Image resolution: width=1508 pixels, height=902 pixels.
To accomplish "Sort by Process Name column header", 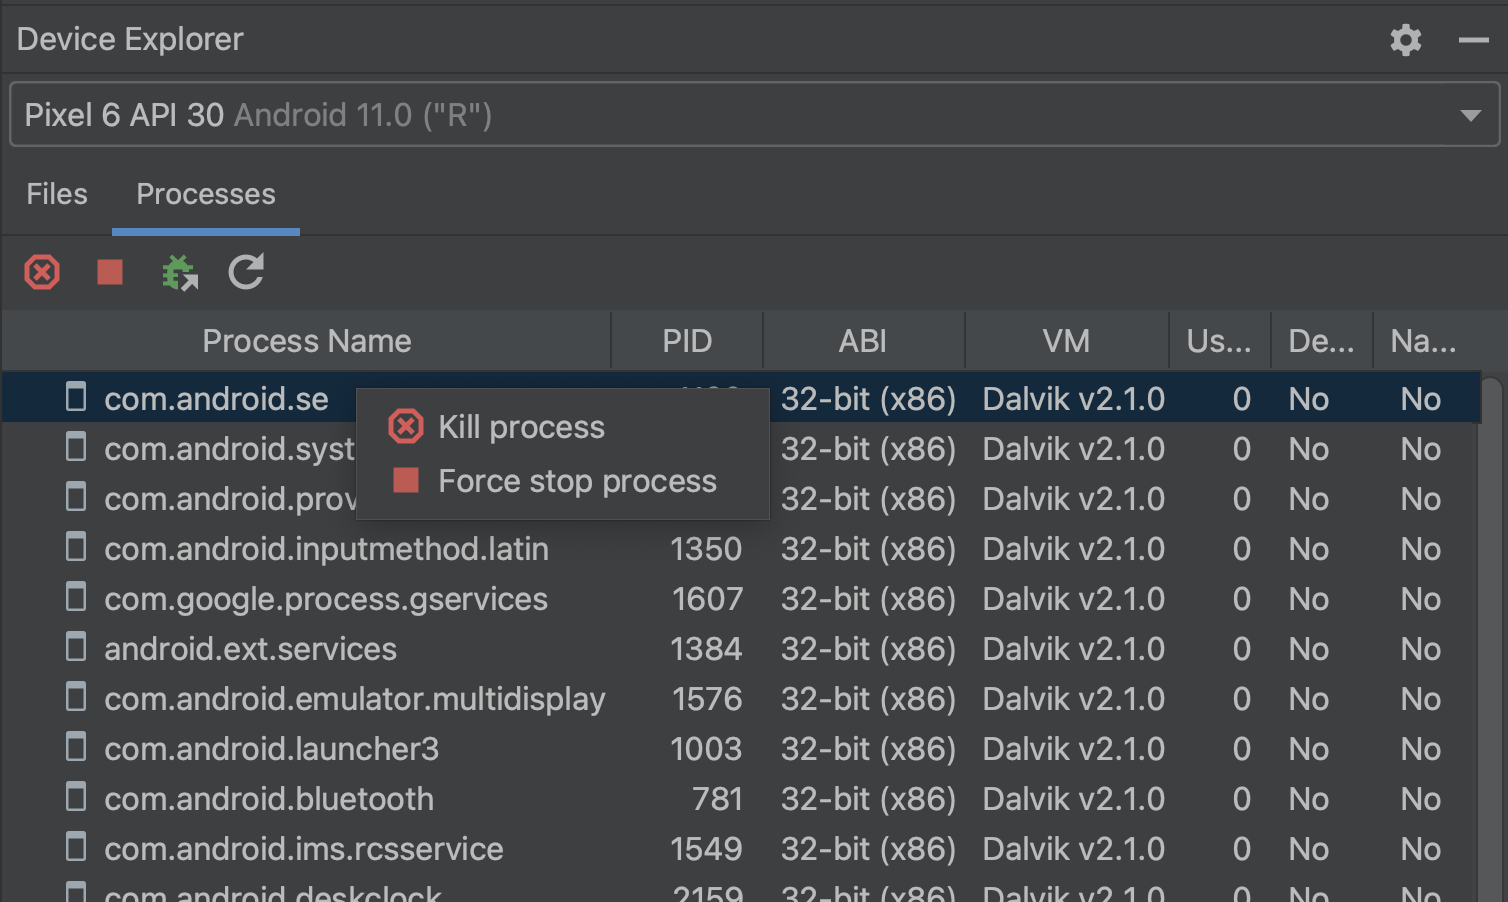I will pos(306,341).
